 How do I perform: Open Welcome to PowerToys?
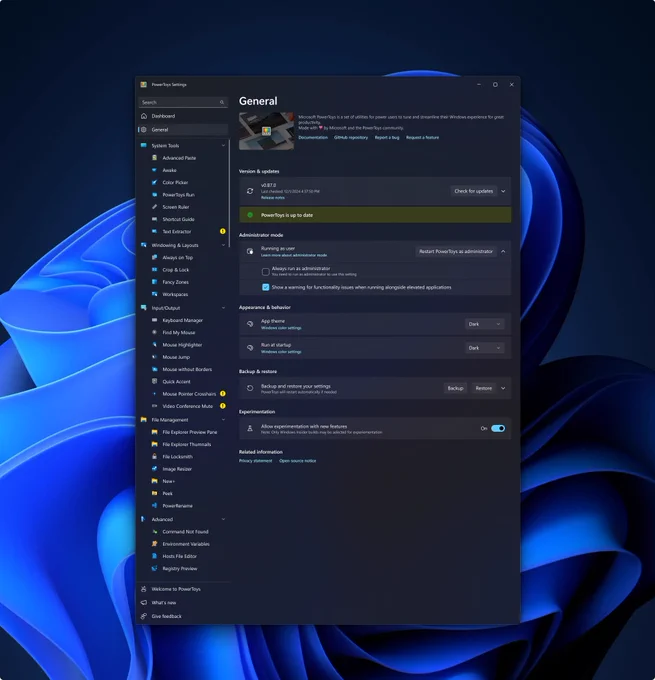pyautogui.click(x=183, y=589)
